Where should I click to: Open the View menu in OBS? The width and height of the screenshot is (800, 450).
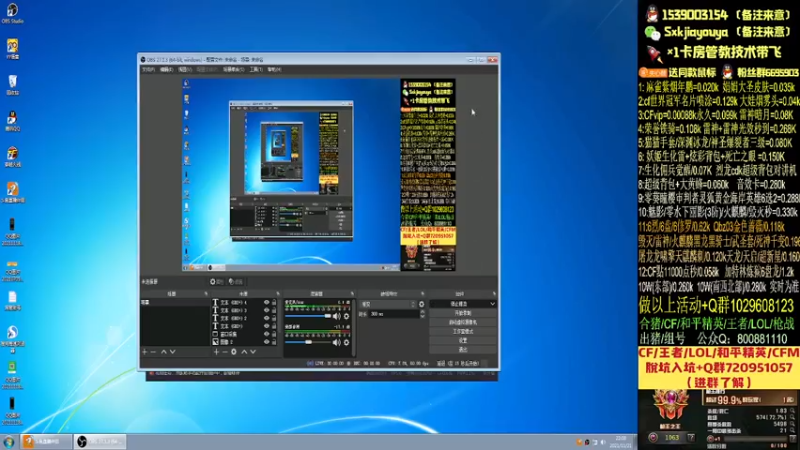click(185, 69)
